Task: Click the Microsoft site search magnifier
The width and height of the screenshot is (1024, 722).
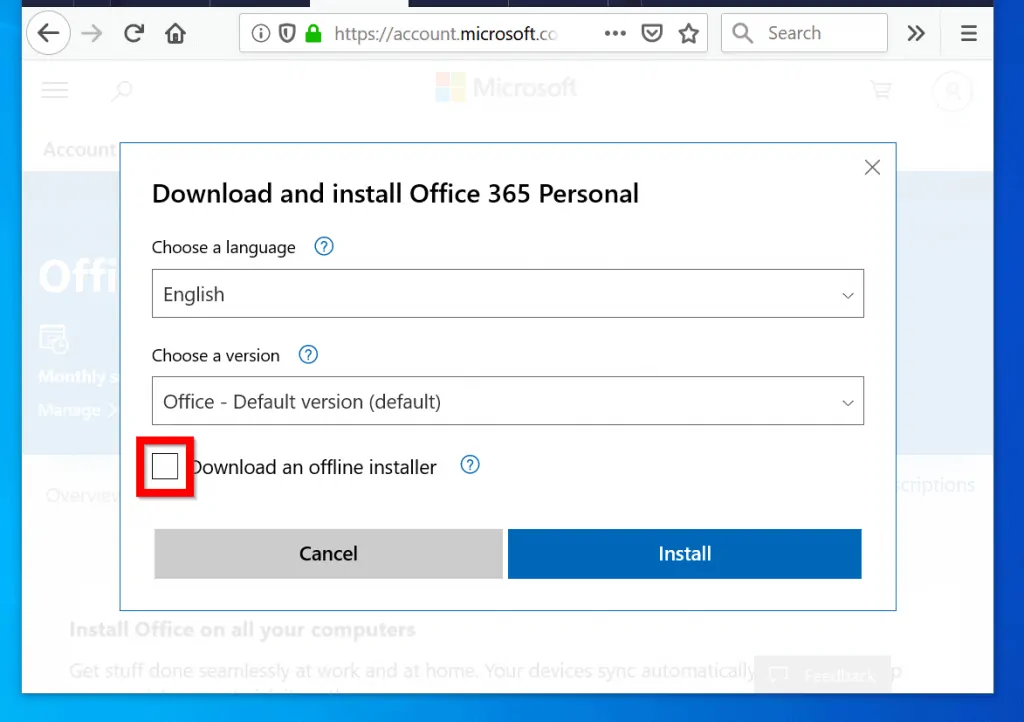Action: coord(121,90)
